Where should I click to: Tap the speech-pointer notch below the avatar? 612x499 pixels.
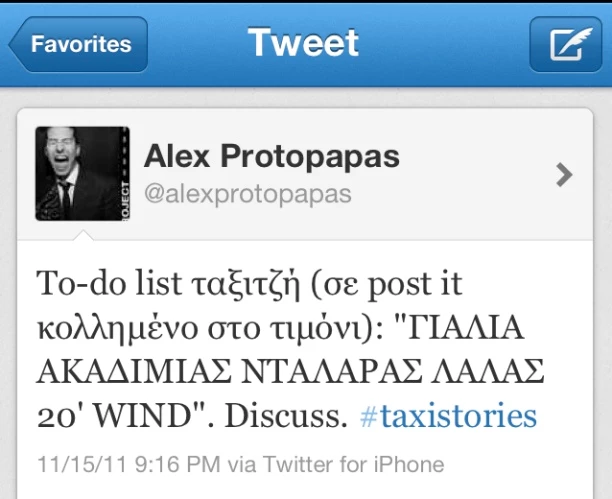coord(83,235)
